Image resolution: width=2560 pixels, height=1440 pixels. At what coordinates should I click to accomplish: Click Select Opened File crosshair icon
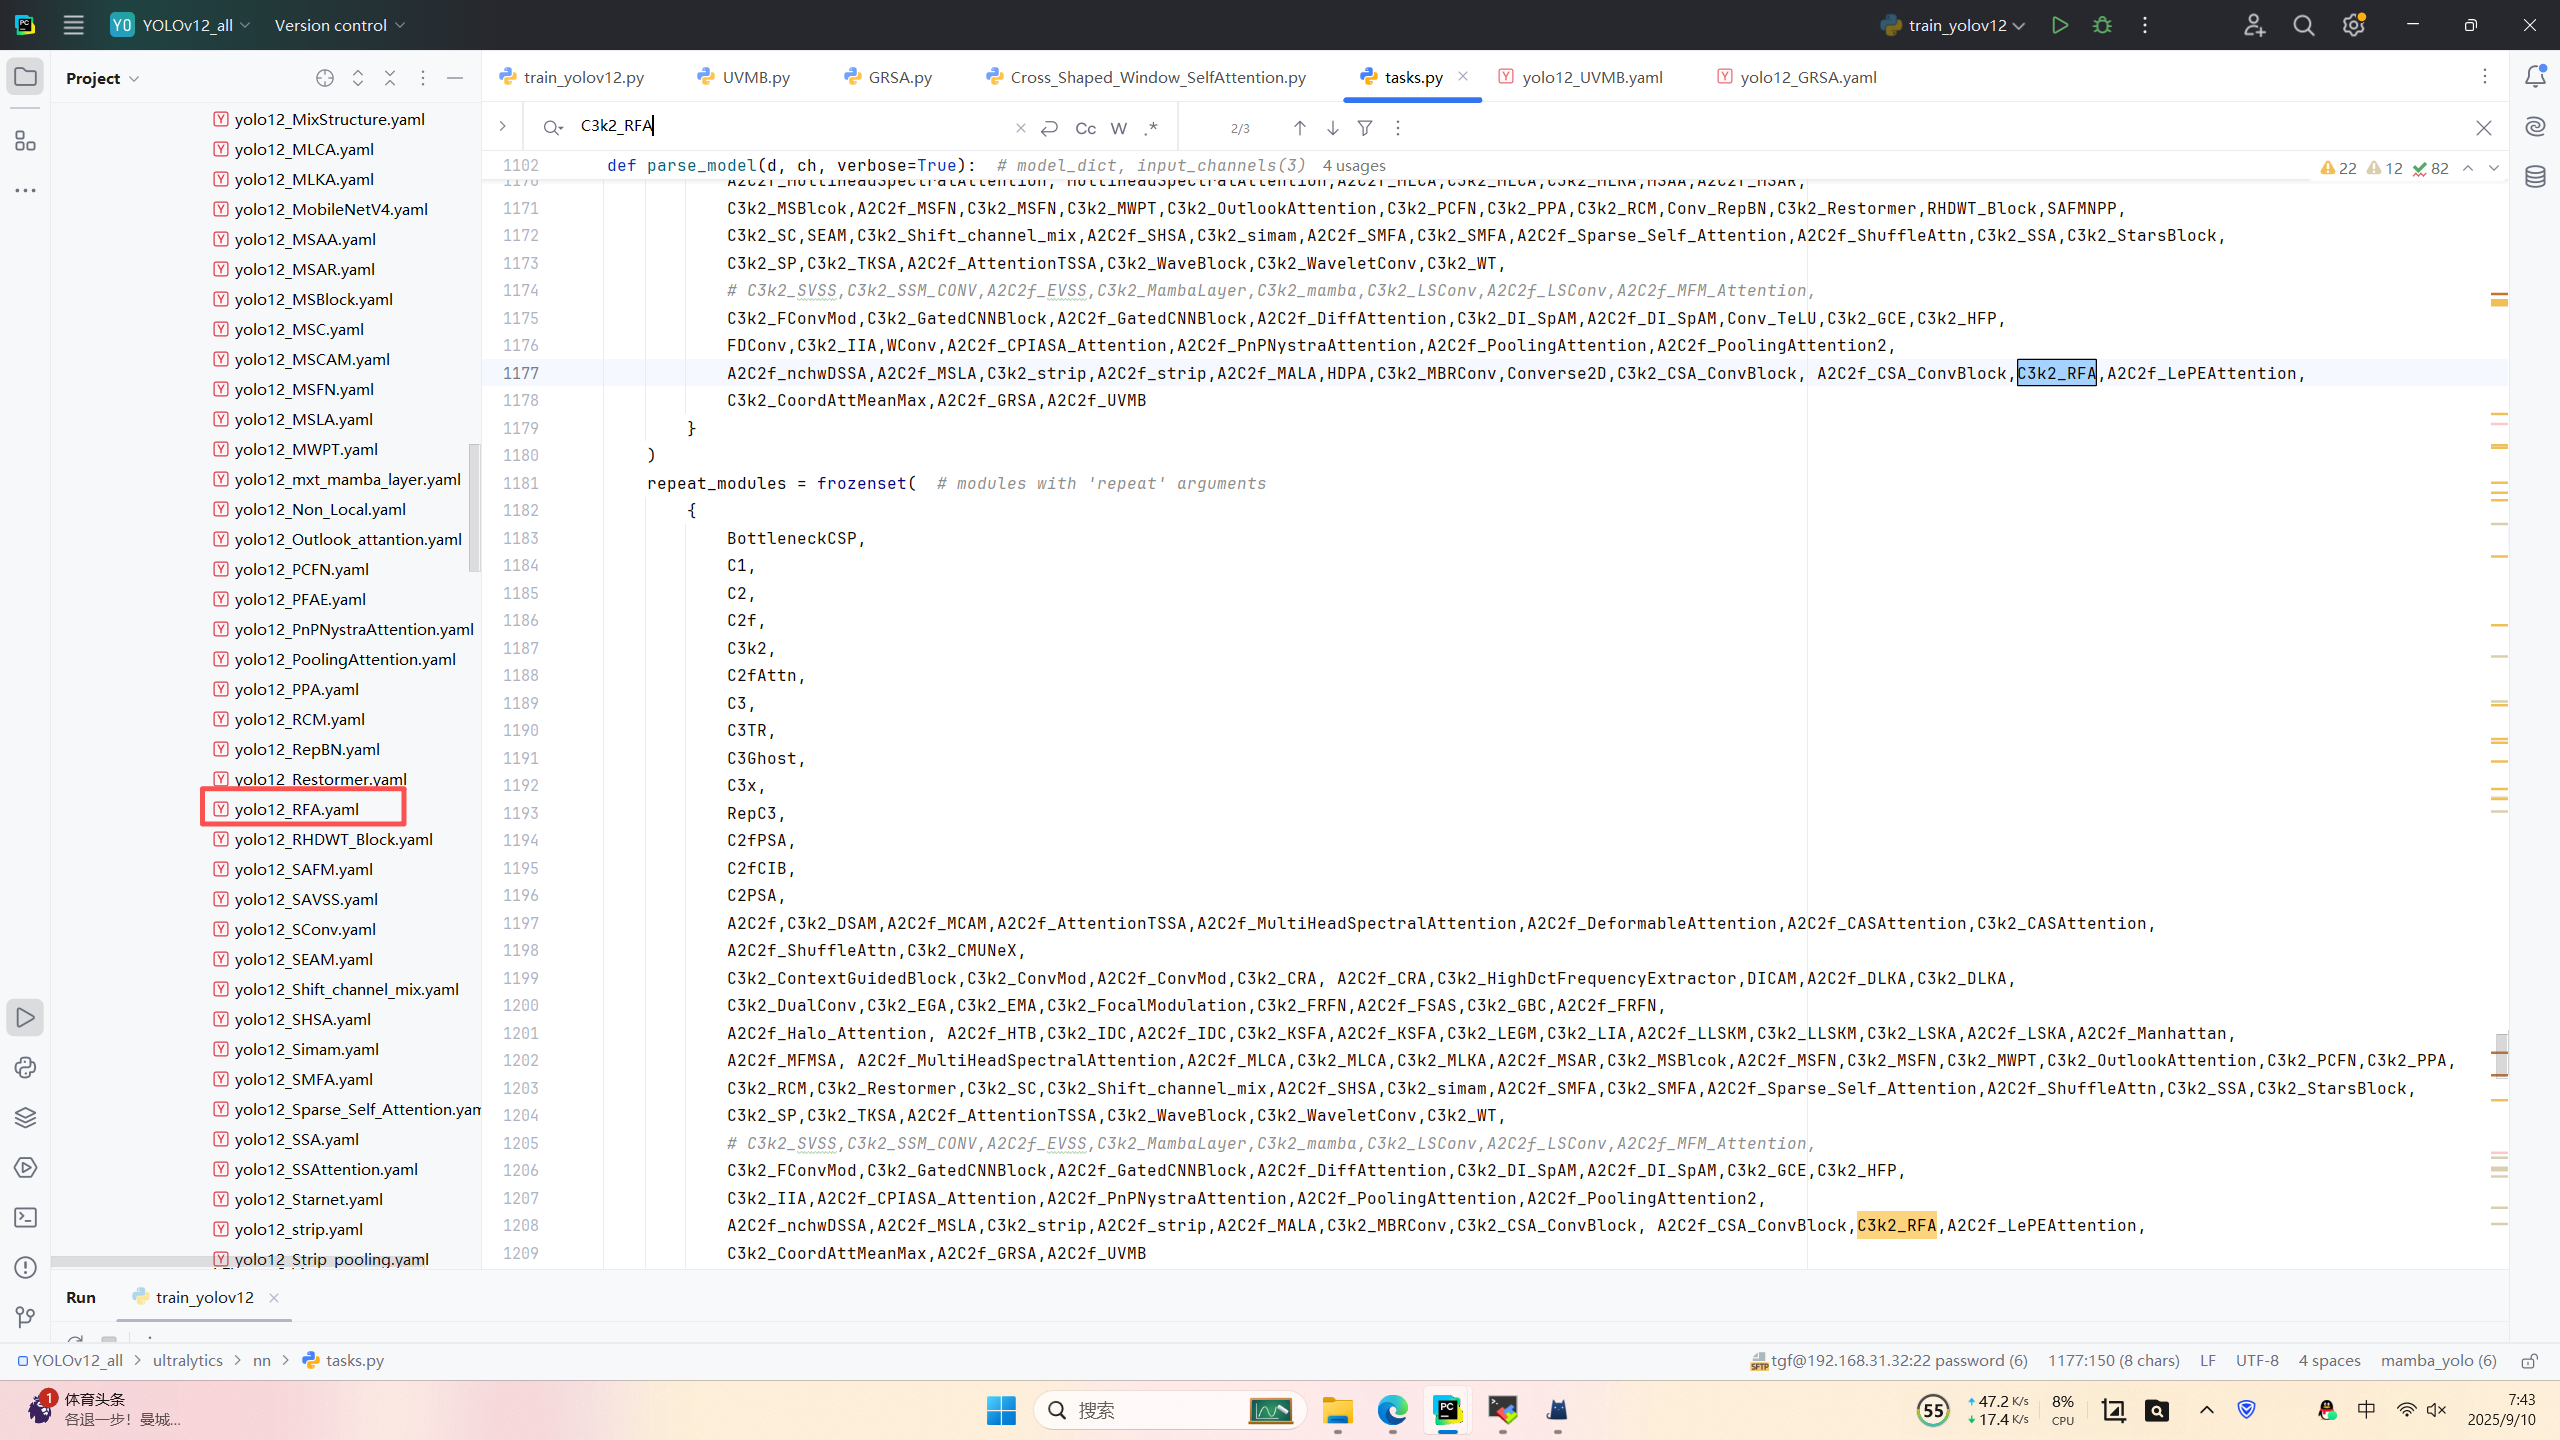click(325, 78)
